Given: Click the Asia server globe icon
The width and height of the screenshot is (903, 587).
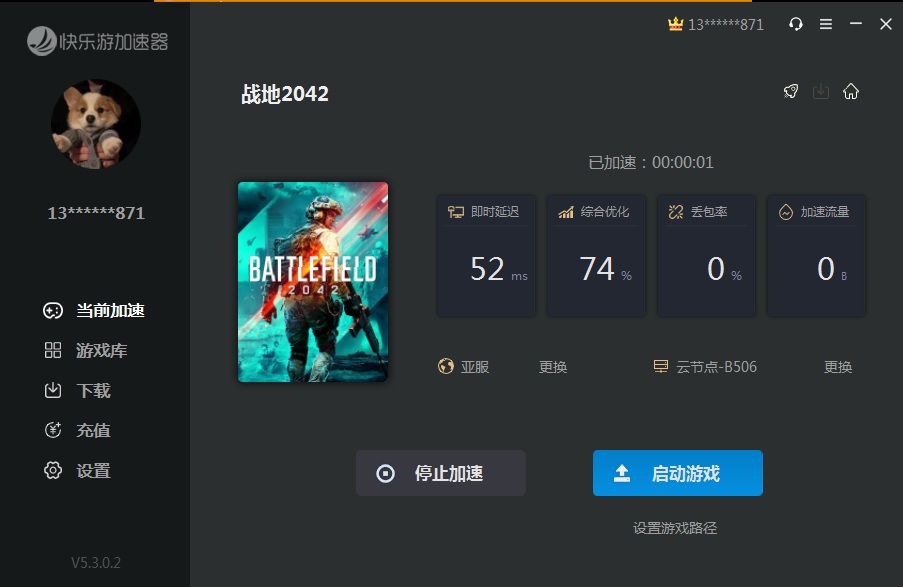Looking at the screenshot, I should pos(446,367).
